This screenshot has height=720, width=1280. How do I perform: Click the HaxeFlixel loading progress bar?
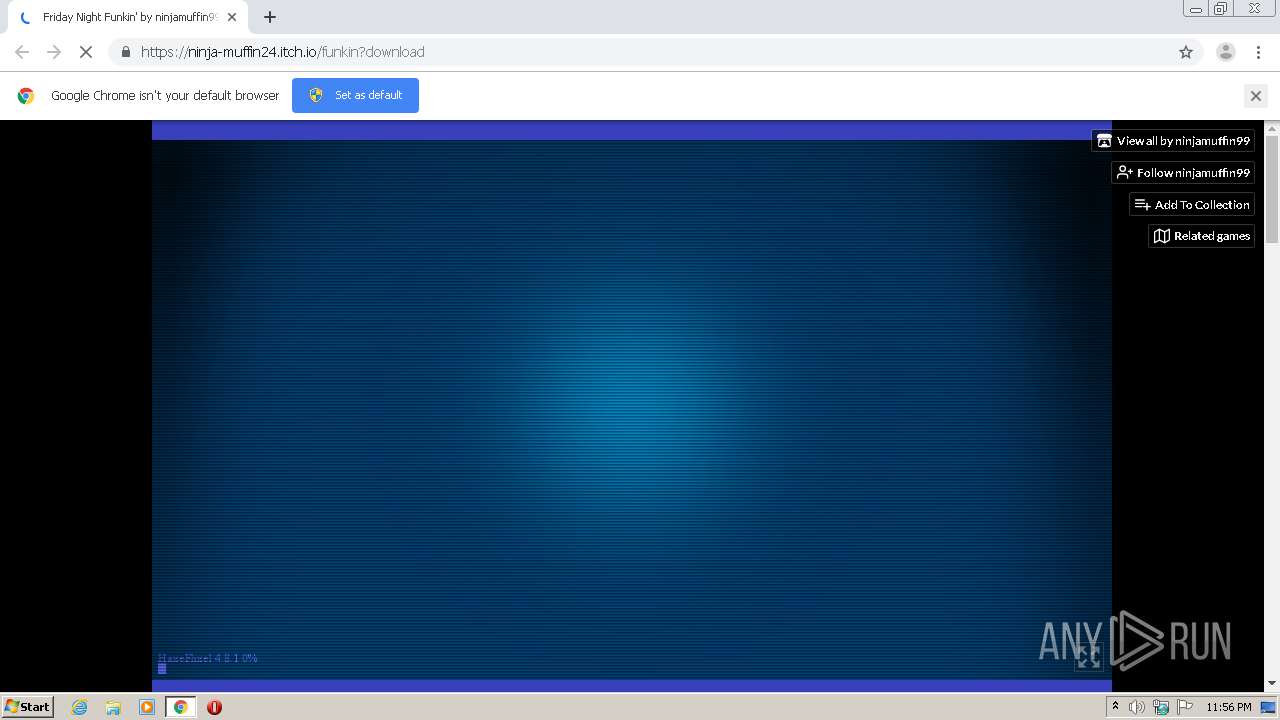(x=162, y=668)
